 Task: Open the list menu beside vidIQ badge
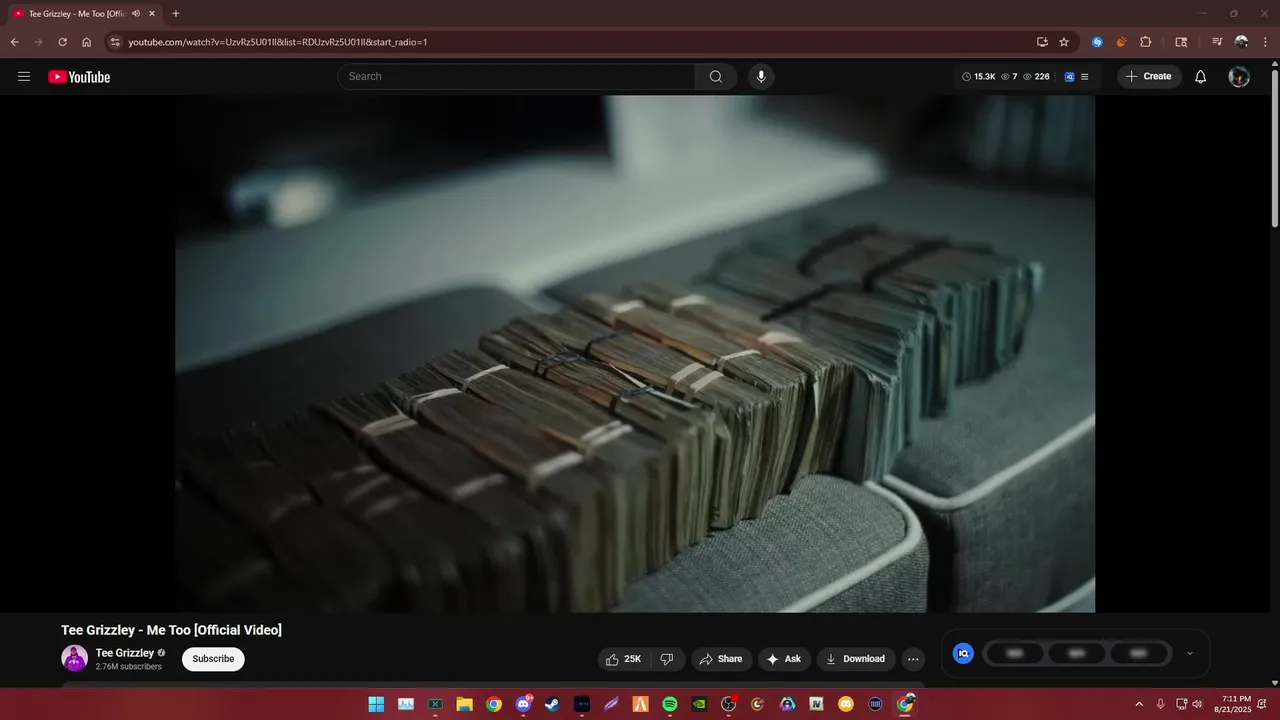click(1085, 76)
